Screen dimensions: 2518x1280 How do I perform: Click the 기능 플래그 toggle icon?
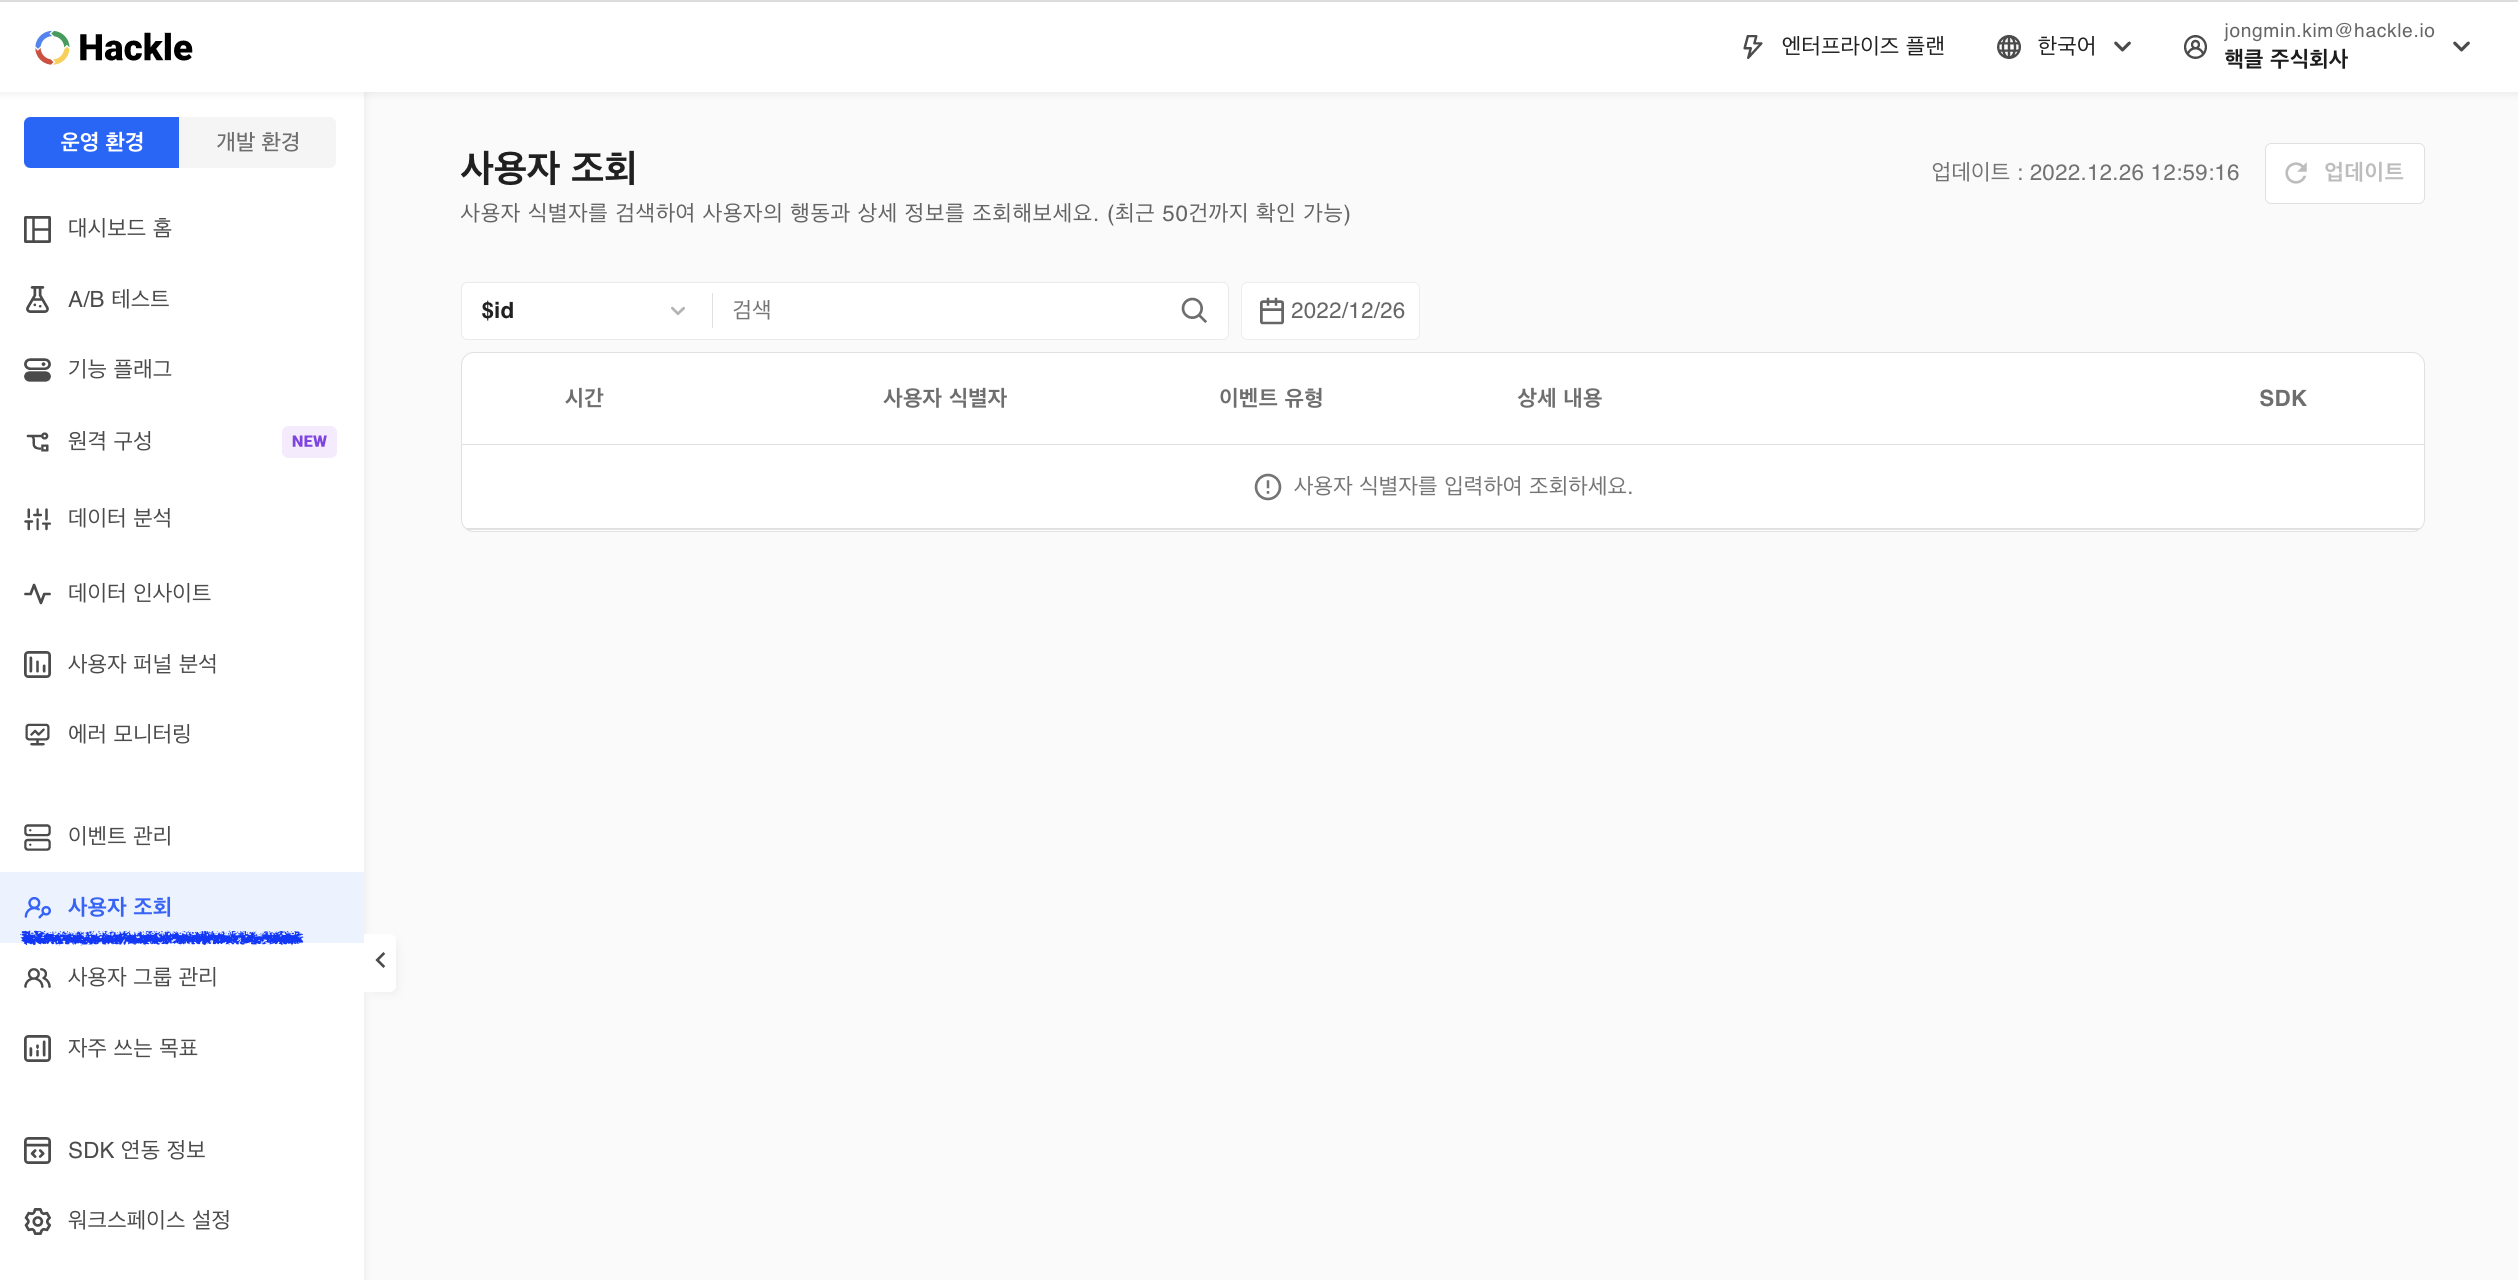(37, 370)
